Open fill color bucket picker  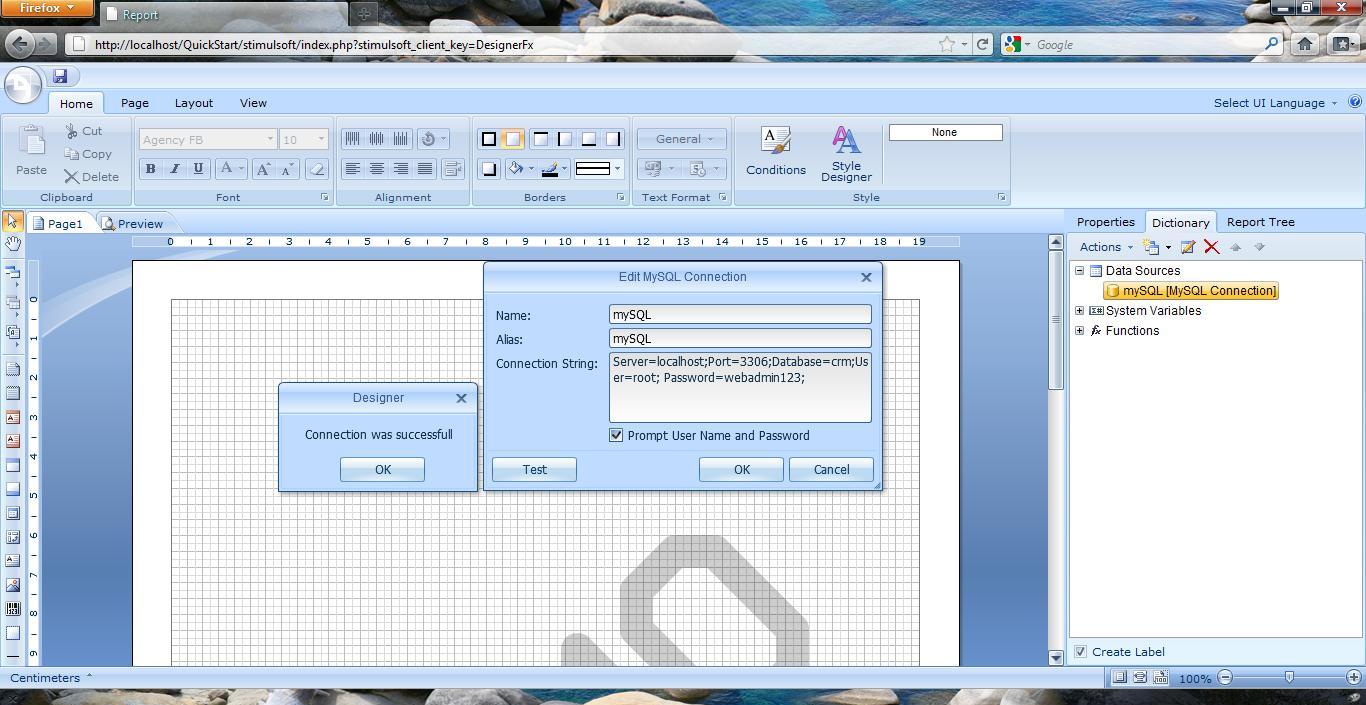point(520,169)
